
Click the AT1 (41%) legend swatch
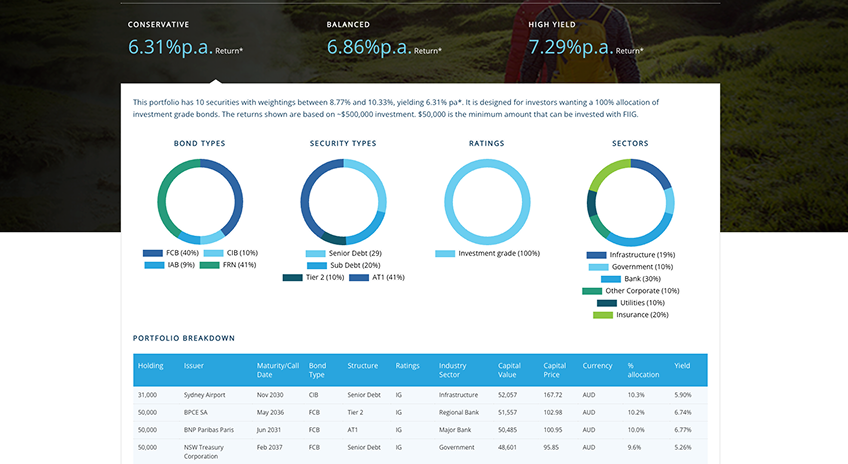[359, 277]
